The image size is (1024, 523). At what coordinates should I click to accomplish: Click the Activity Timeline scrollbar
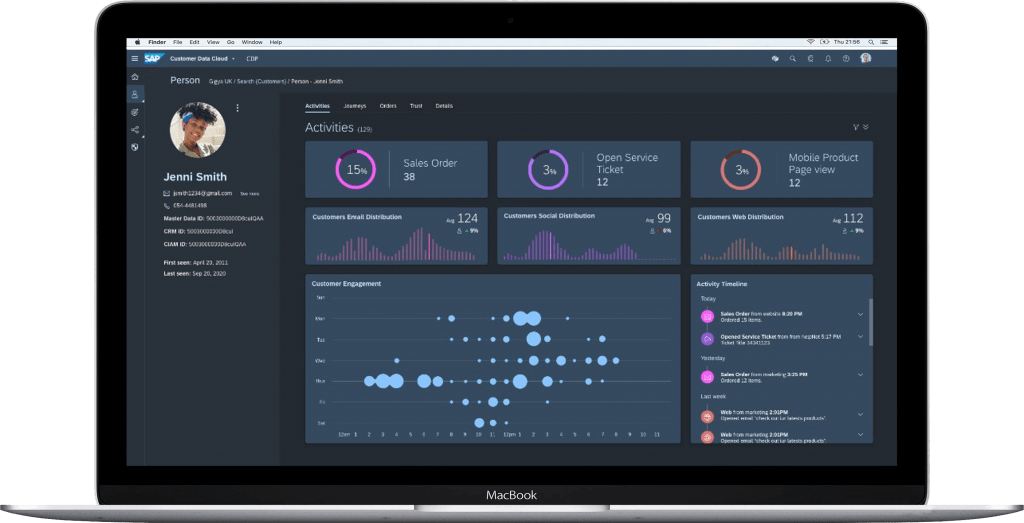(x=871, y=320)
